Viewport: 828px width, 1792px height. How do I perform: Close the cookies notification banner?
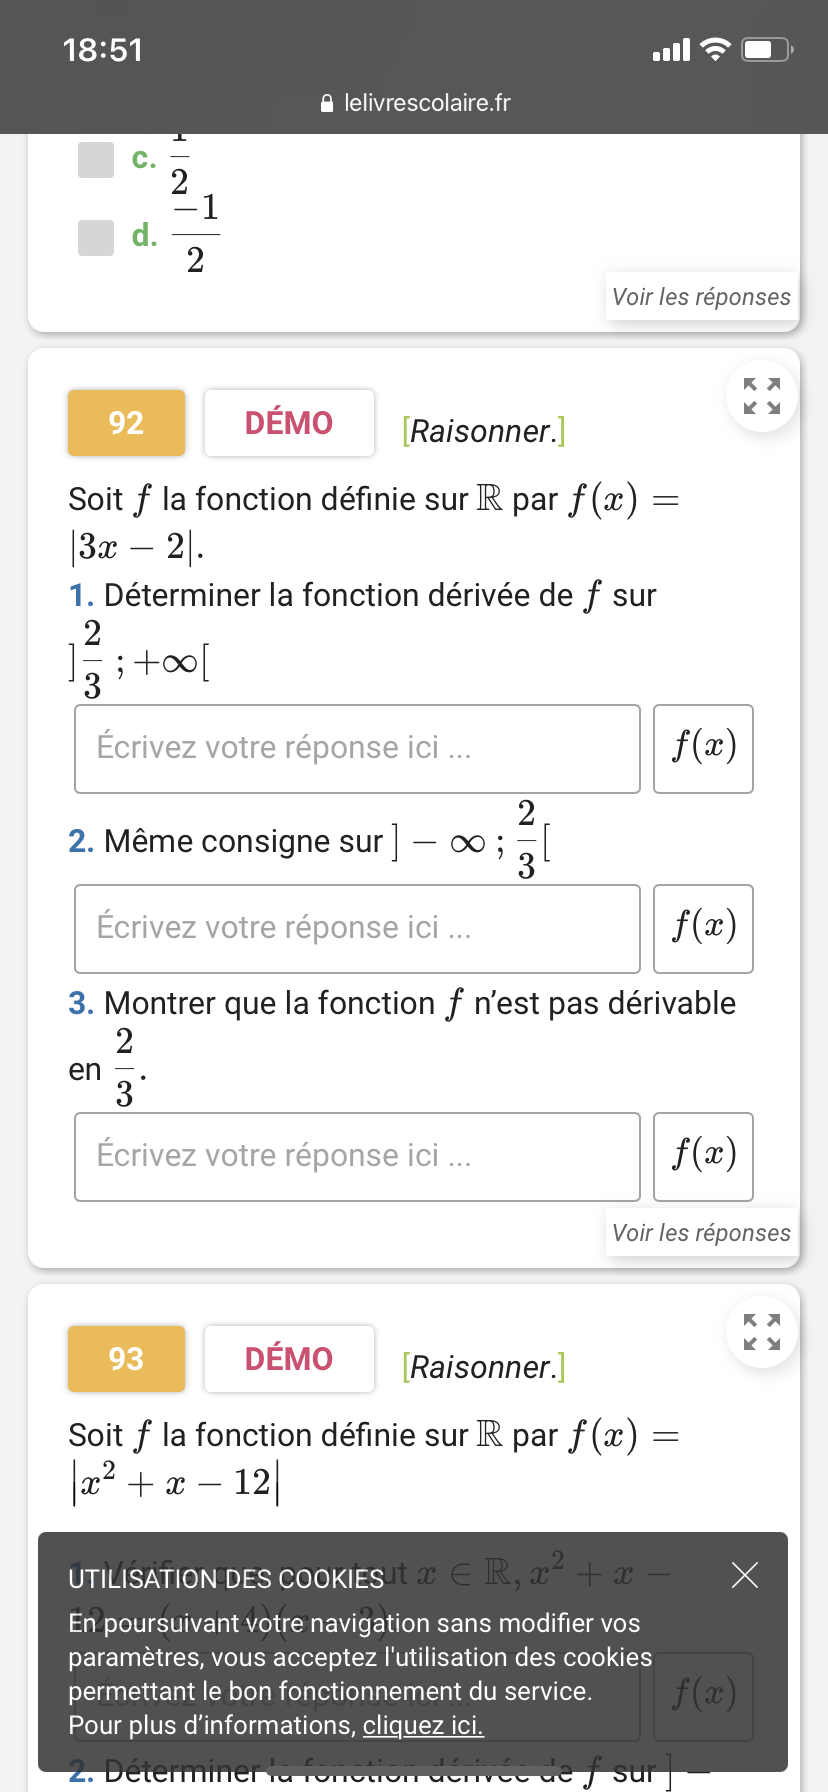(x=745, y=1575)
